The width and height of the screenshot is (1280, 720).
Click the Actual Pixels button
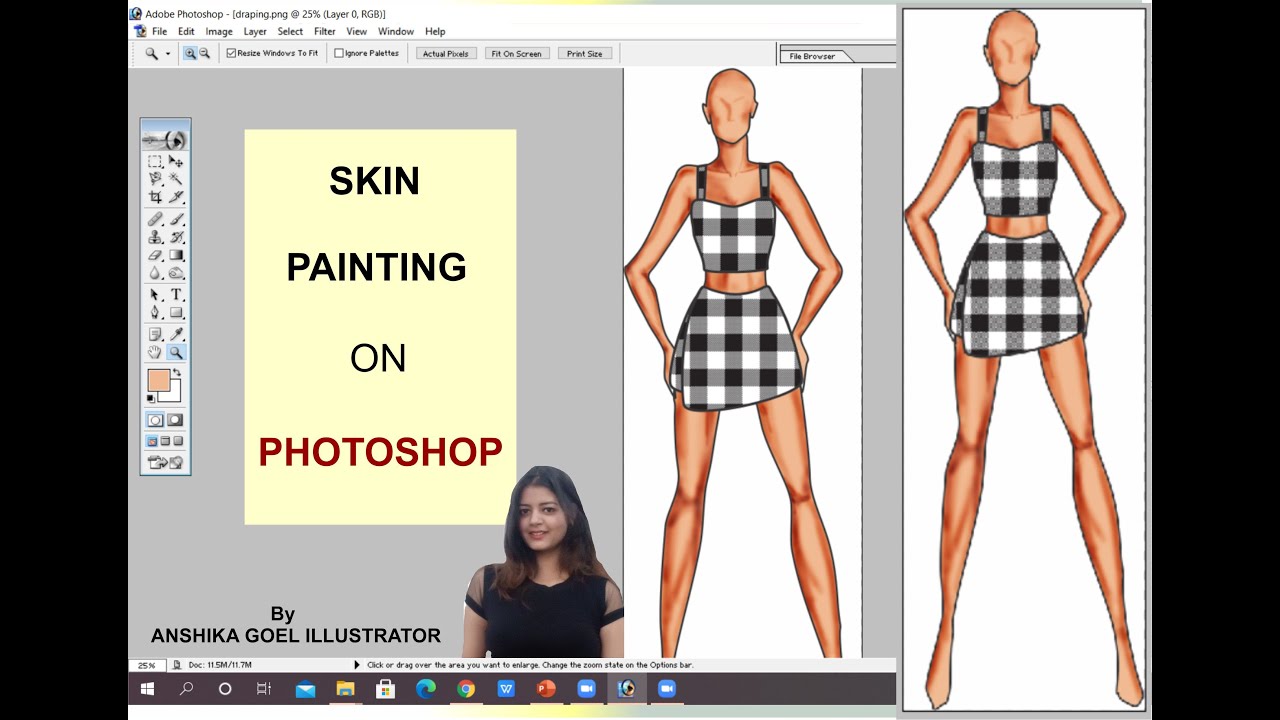coord(446,54)
